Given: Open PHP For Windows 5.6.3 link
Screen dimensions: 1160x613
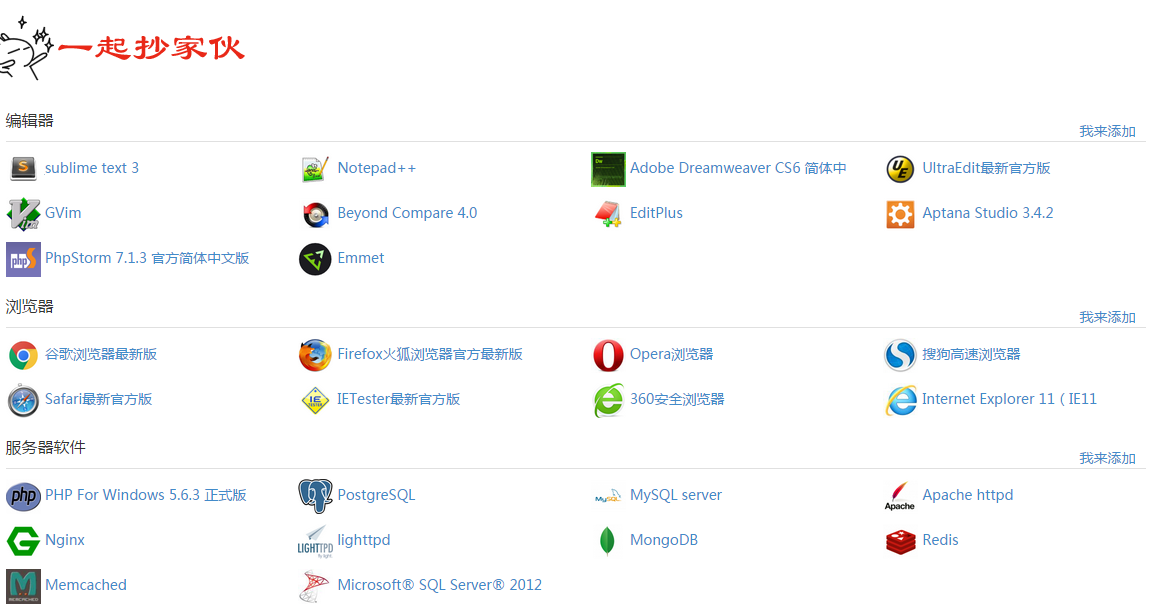Looking at the screenshot, I should 146,495.
